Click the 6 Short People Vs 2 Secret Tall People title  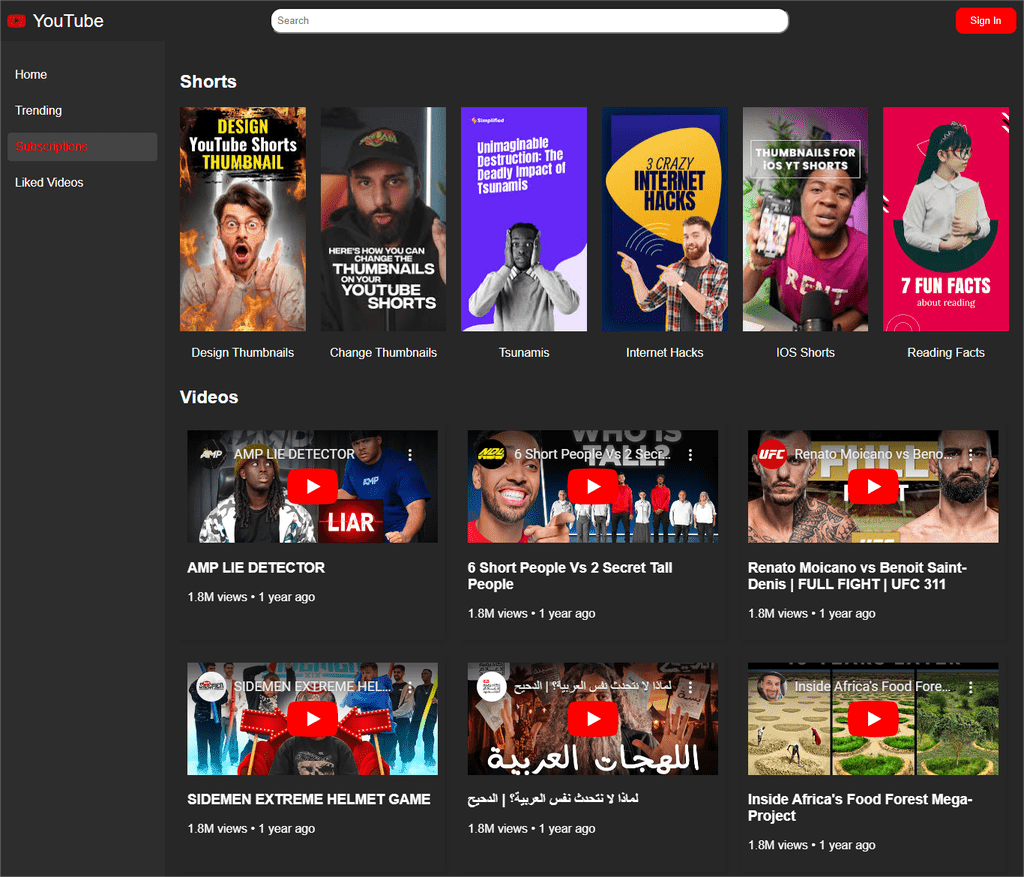[x=569, y=576]
